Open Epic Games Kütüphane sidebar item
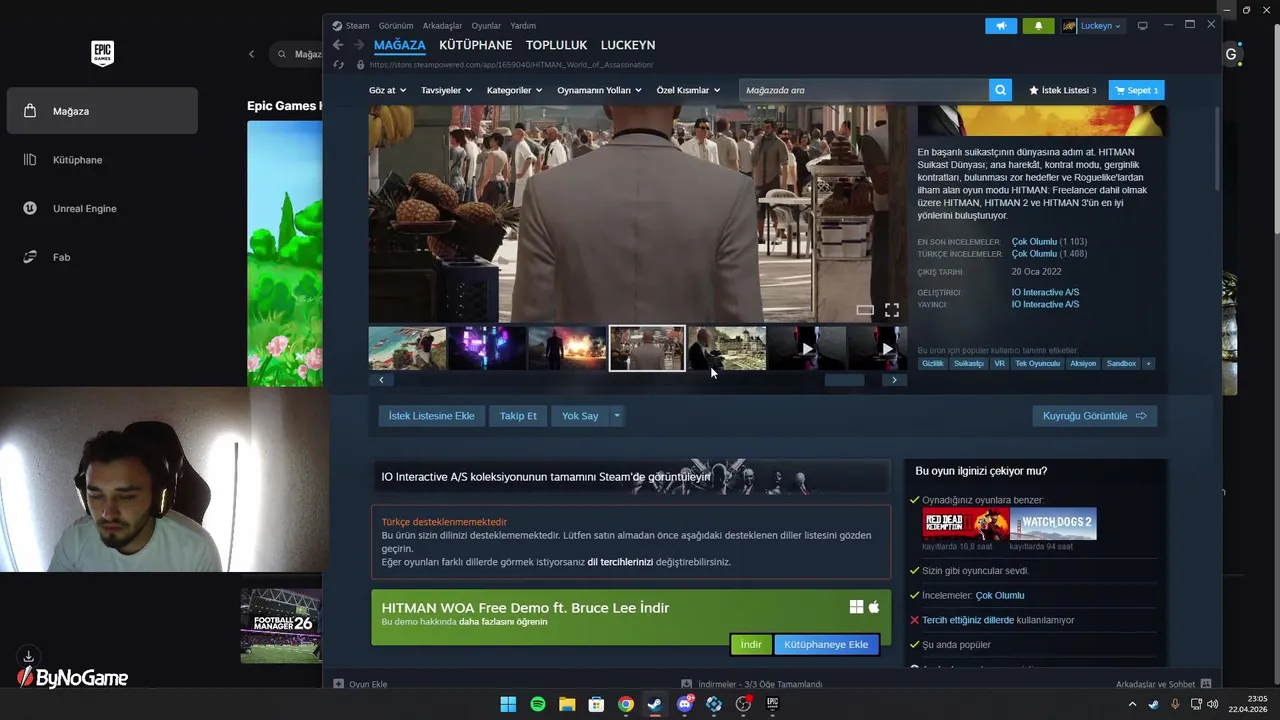This screenshot has width=1280, height=720. (102, 160)
